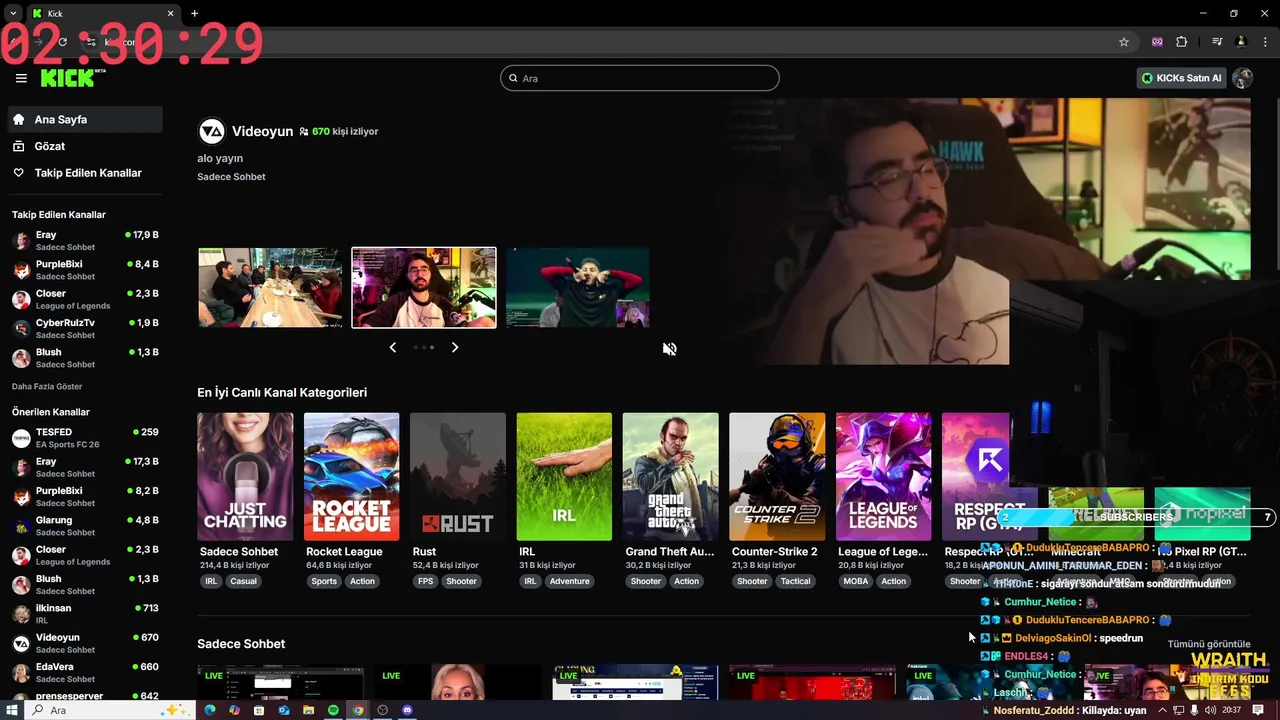Open Gözat in the sidebar

(84, 146)
